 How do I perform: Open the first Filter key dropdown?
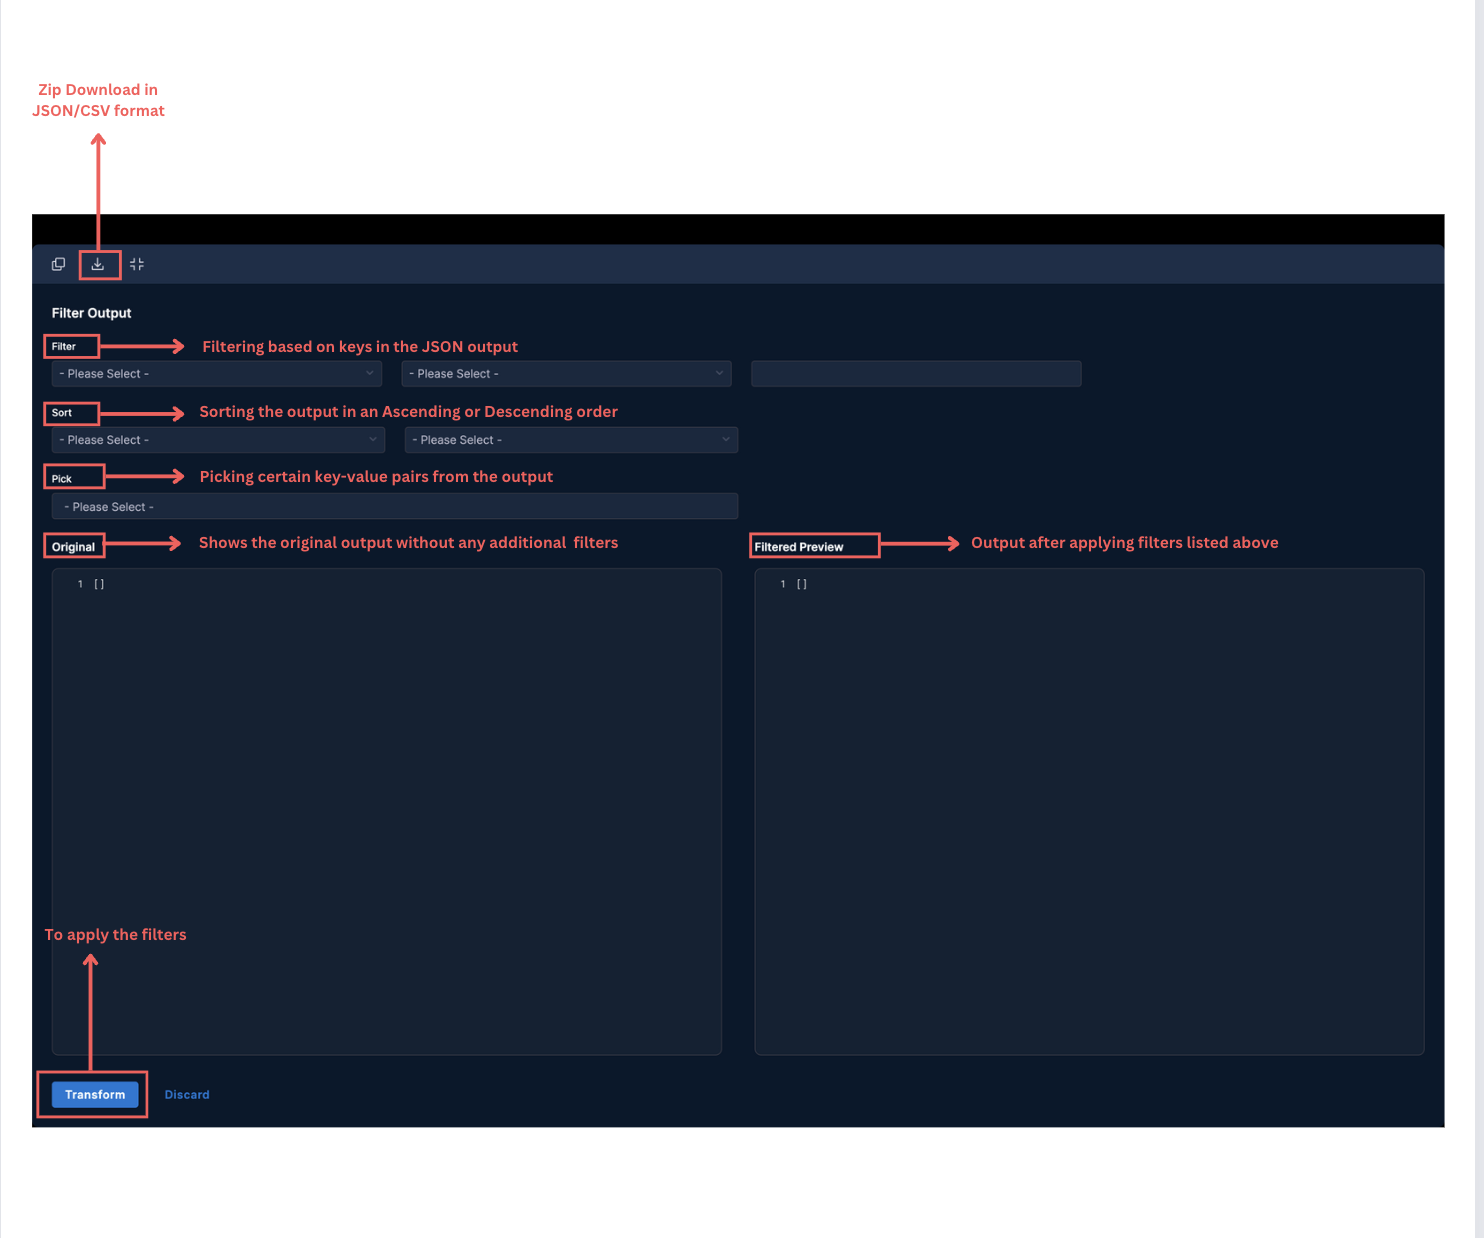[216, 374]
